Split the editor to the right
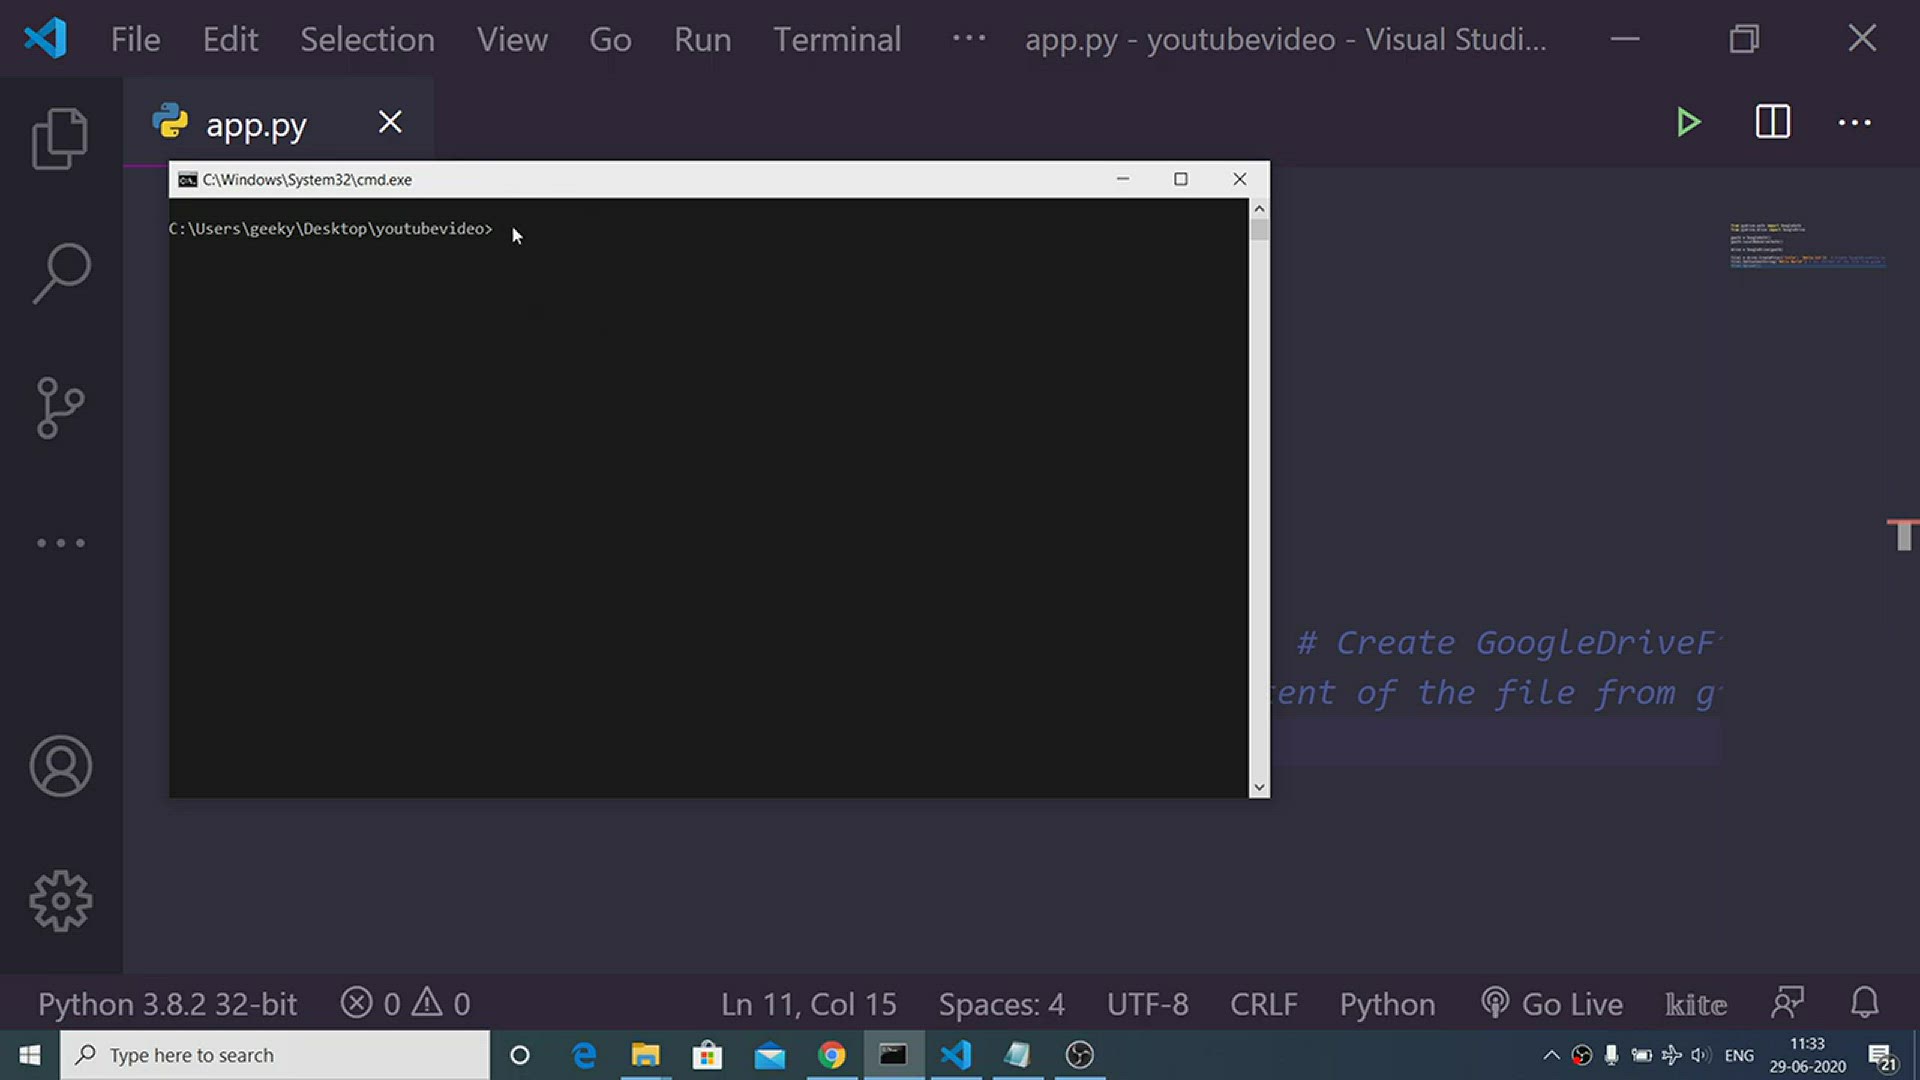 [1772, 122]
